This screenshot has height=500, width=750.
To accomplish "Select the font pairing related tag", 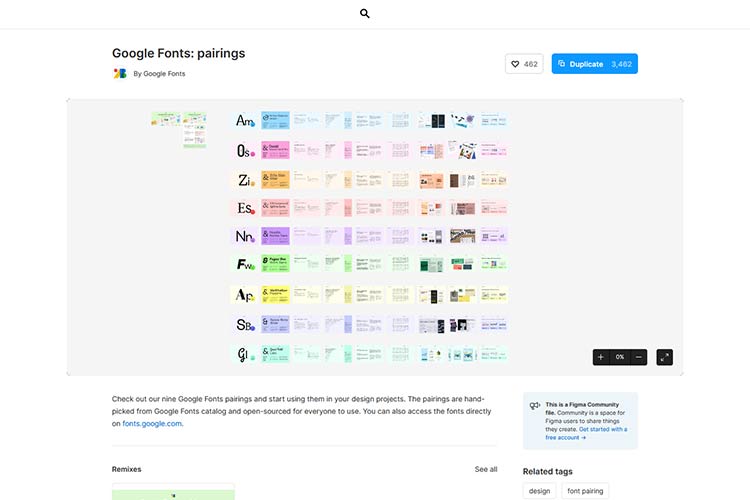I will click(x=583, y=491).
